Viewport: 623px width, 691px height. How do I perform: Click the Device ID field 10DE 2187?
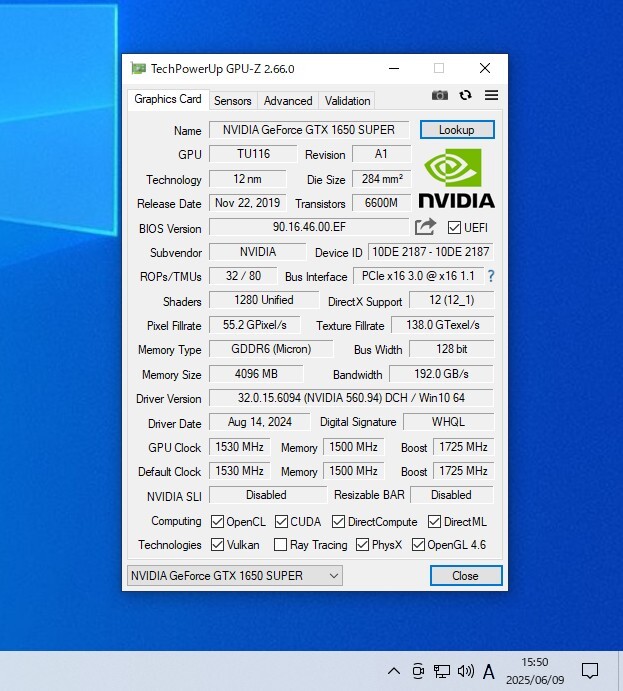tap(430, 252)
